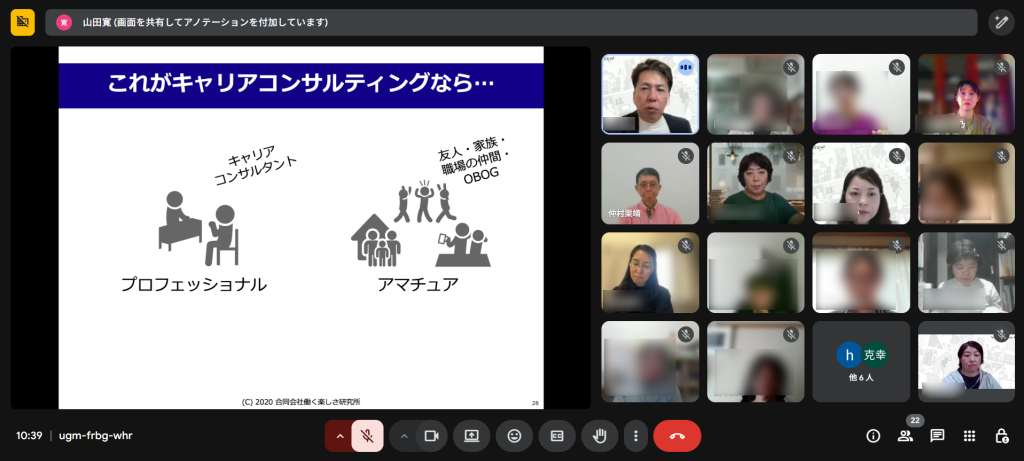Raise your hand
This screenshot has height=461, width=1024.
pos(600,436)
